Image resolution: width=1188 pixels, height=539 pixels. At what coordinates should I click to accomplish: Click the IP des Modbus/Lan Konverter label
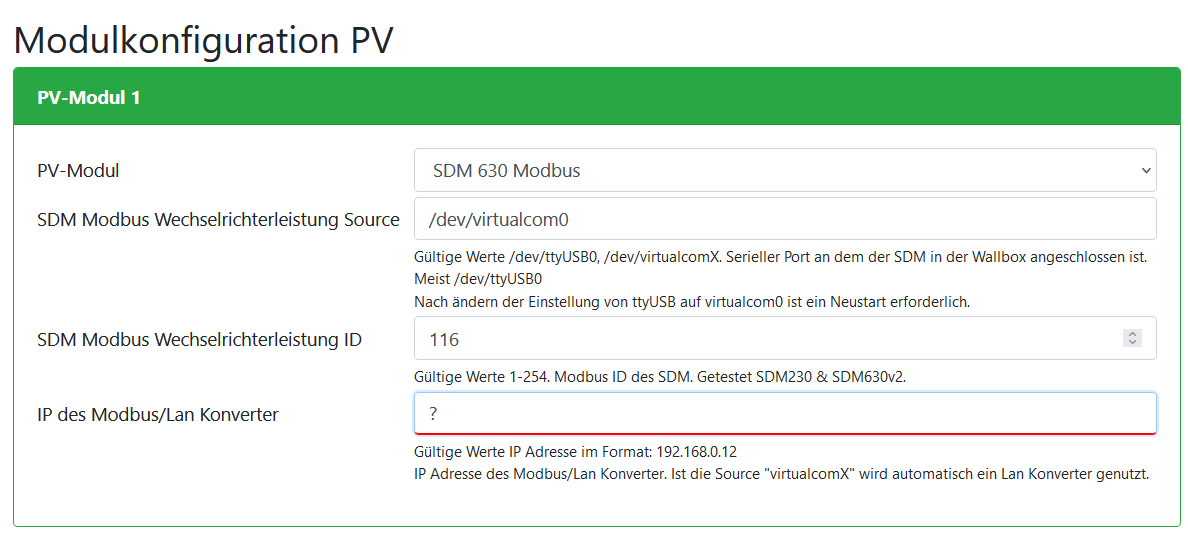(157, 413)
